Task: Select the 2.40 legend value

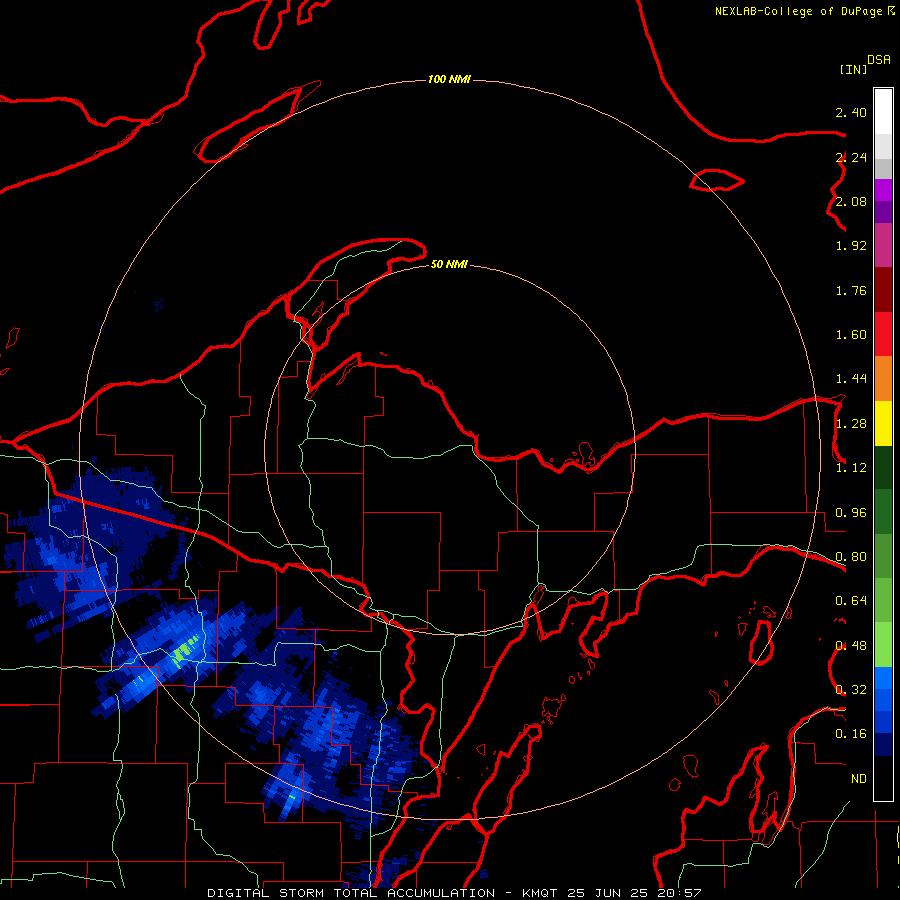Action: pos(851,112)
